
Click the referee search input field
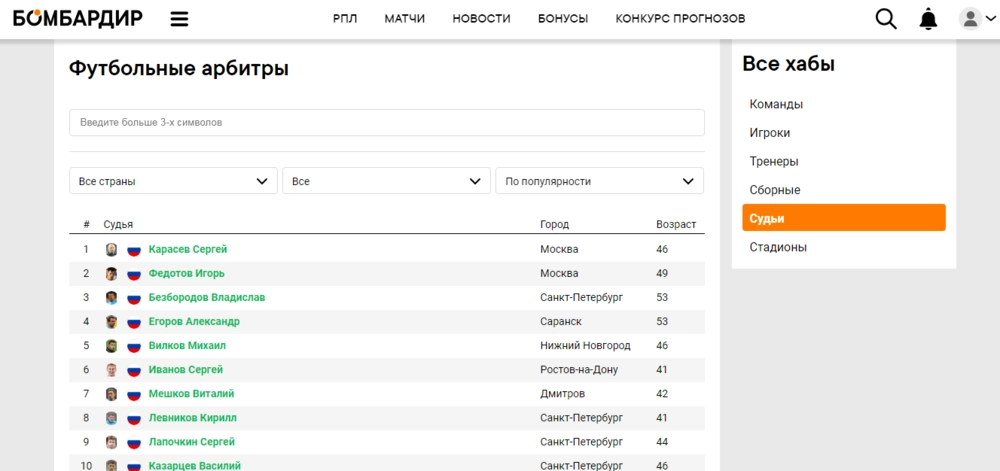click(386, 122)
